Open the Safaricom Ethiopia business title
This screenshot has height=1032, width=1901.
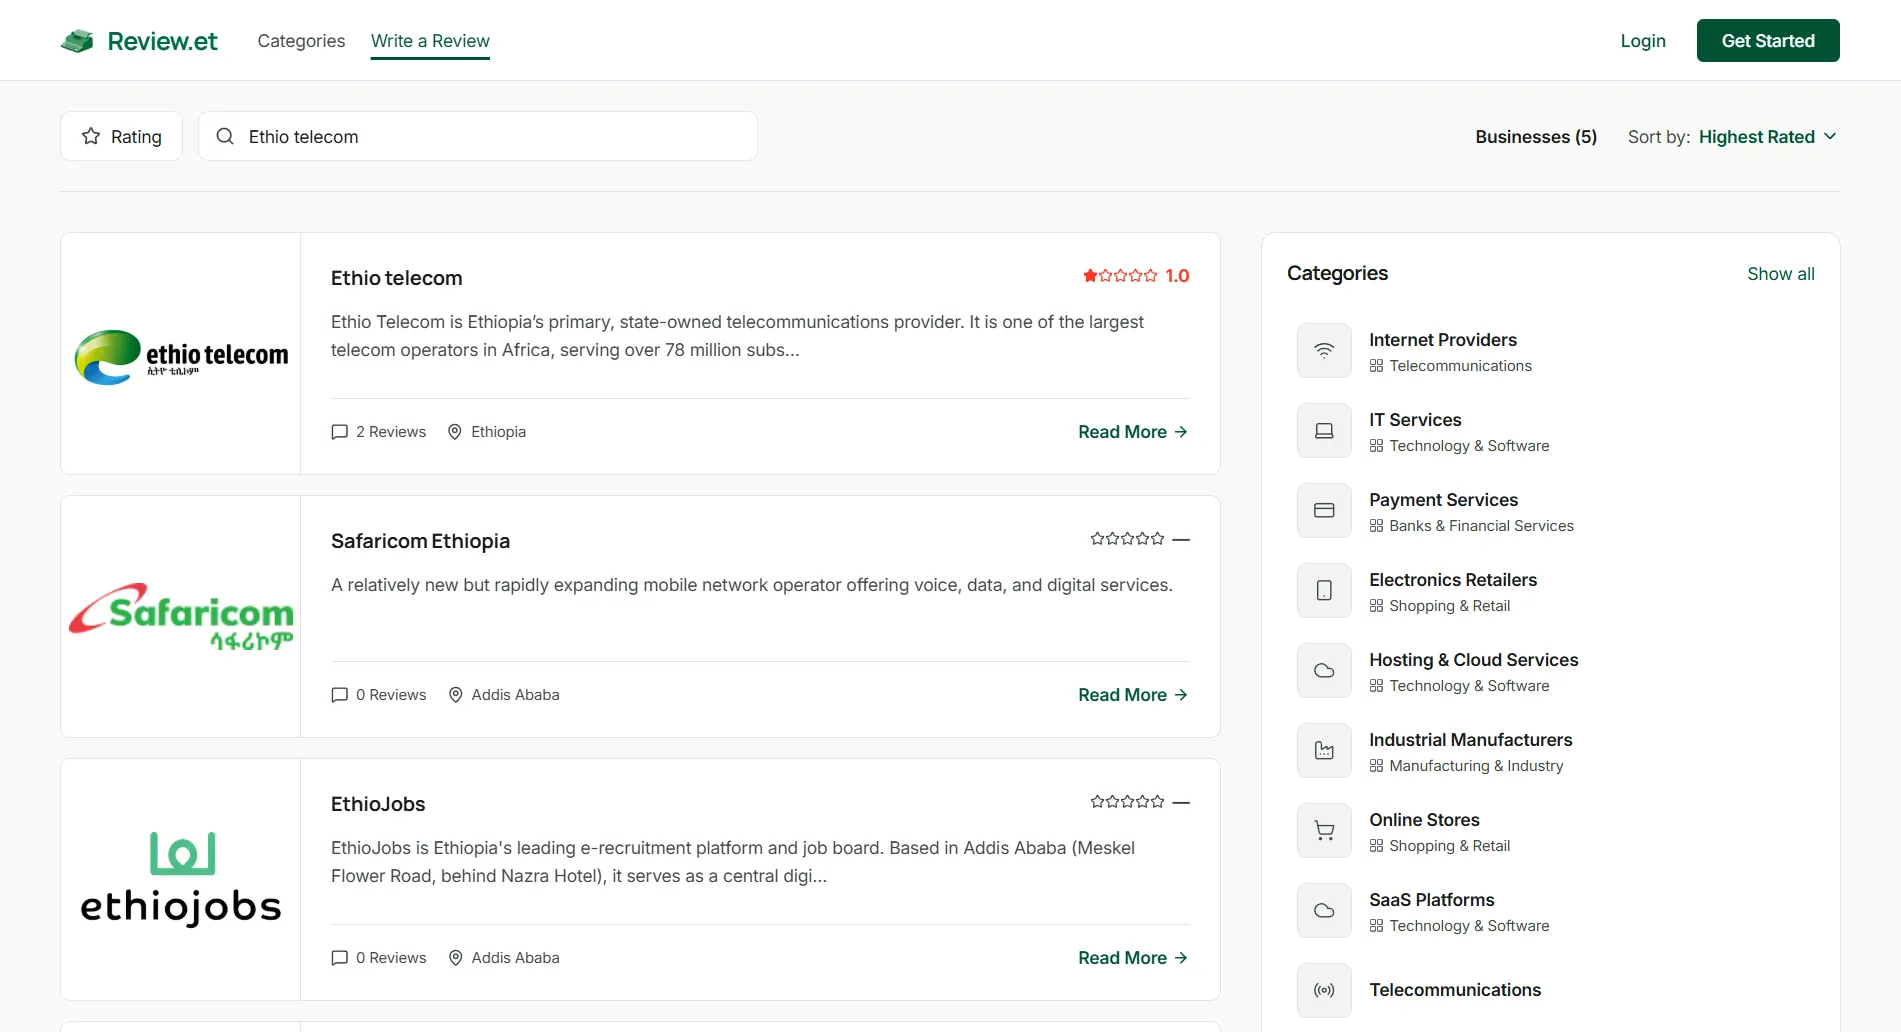(420, 541)
